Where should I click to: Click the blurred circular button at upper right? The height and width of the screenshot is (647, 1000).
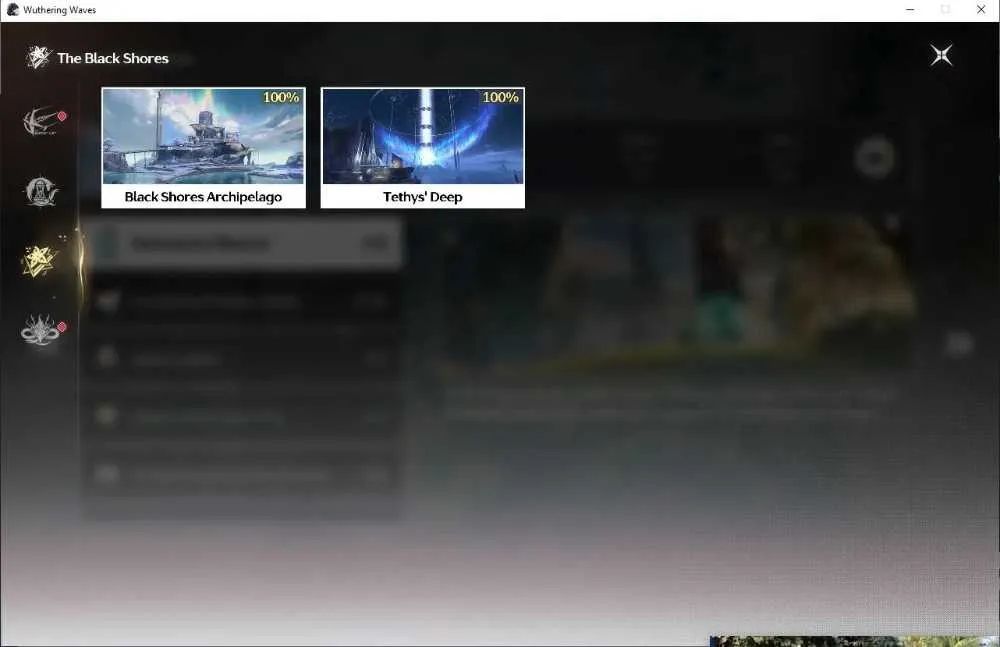[874, 157]
